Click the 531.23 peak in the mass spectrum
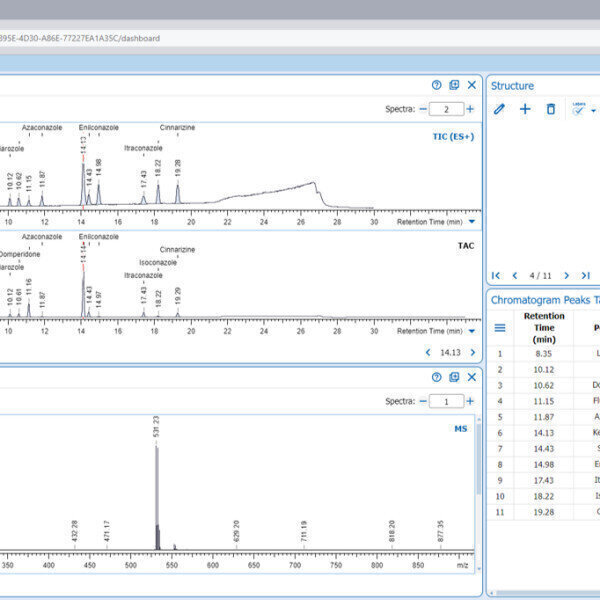600x600 pixels. [x=157, y=497]
